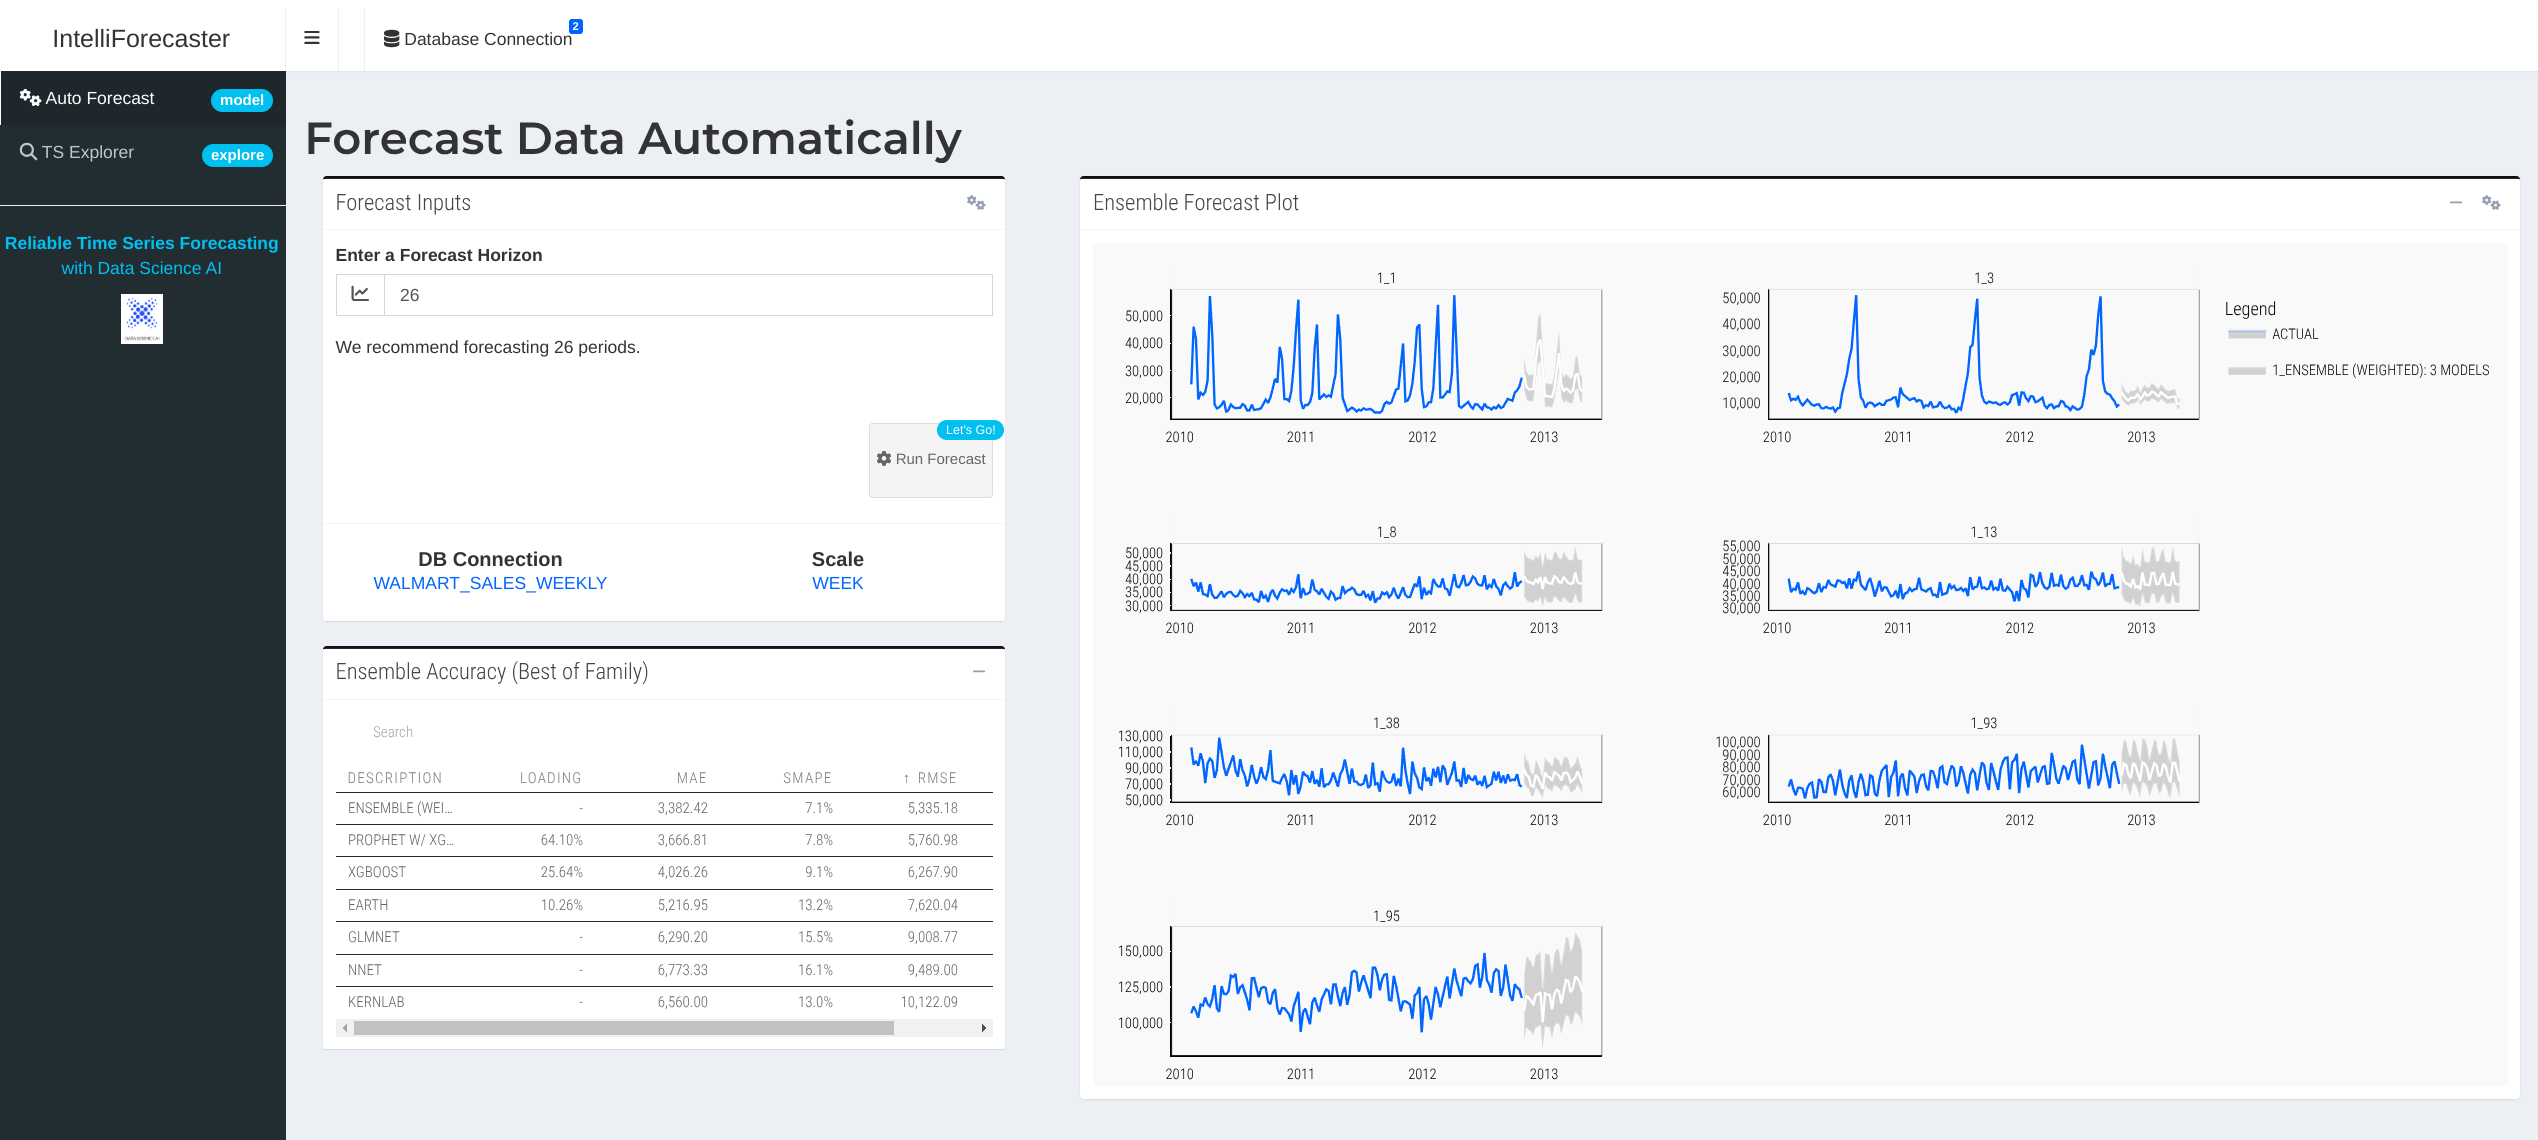The image size is (2538, 1140).
Task: Sort table by the RMSE column header
Action: 936,778
